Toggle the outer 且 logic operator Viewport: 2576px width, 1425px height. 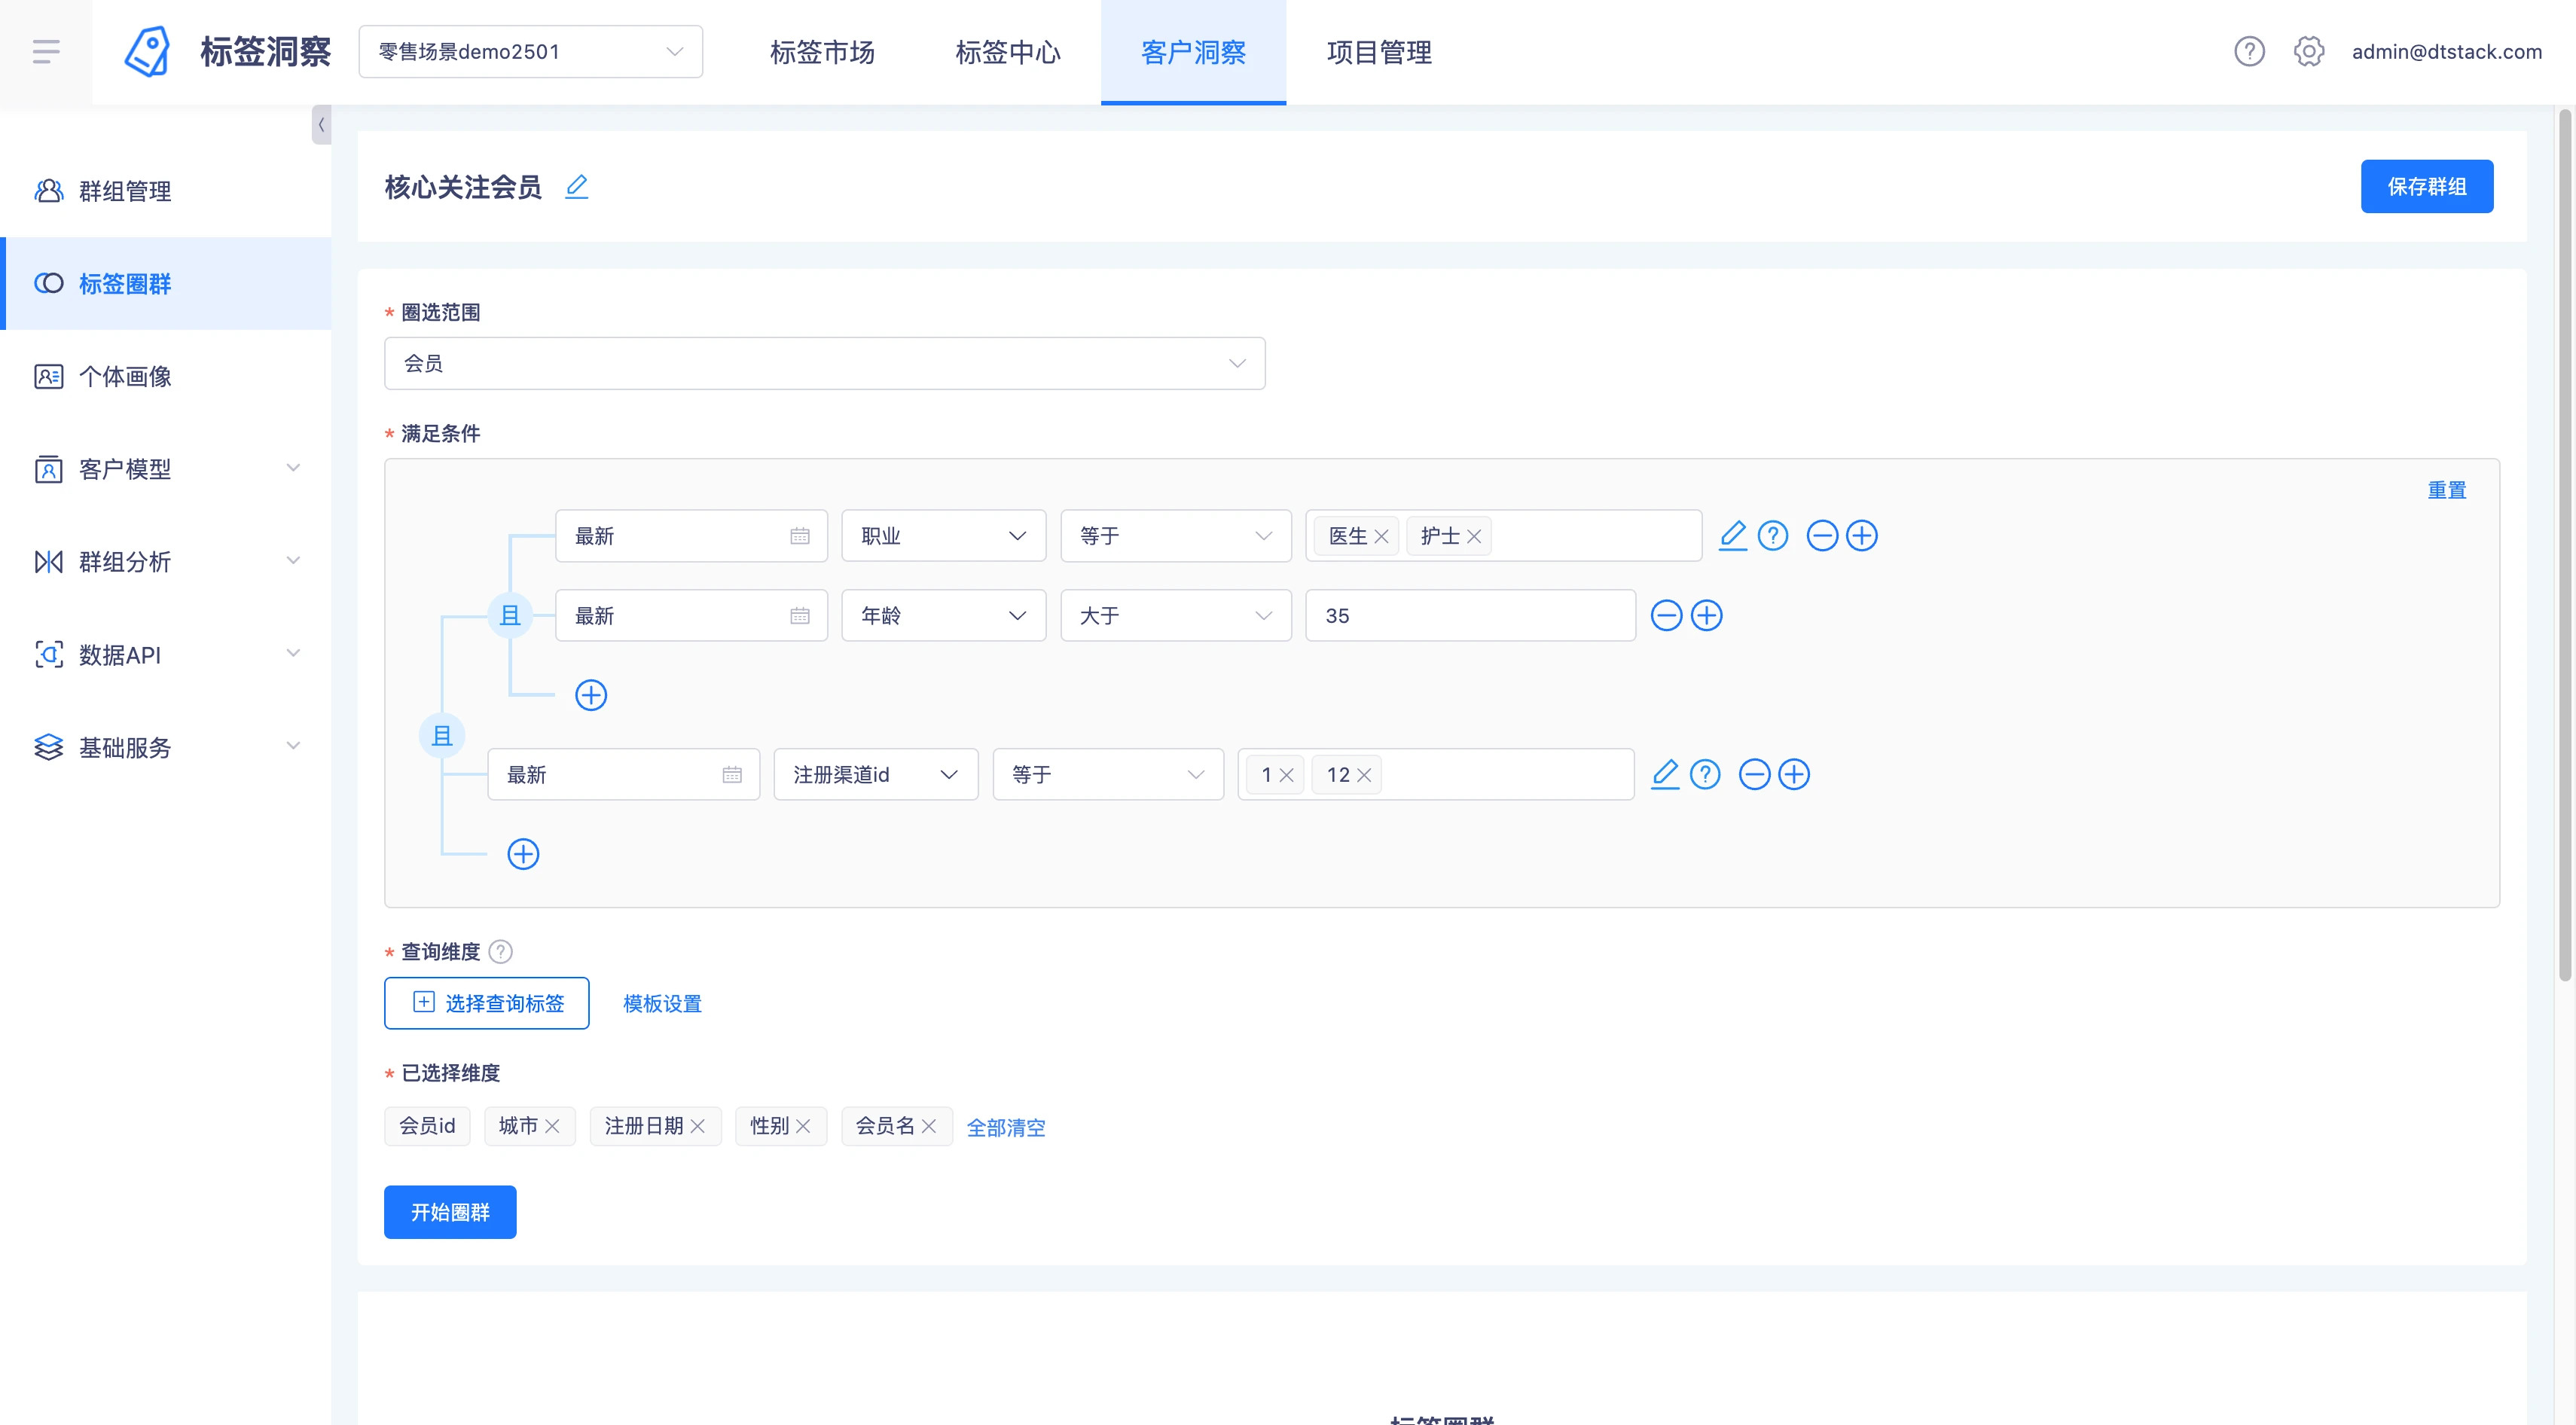click(x=442, y=736)
